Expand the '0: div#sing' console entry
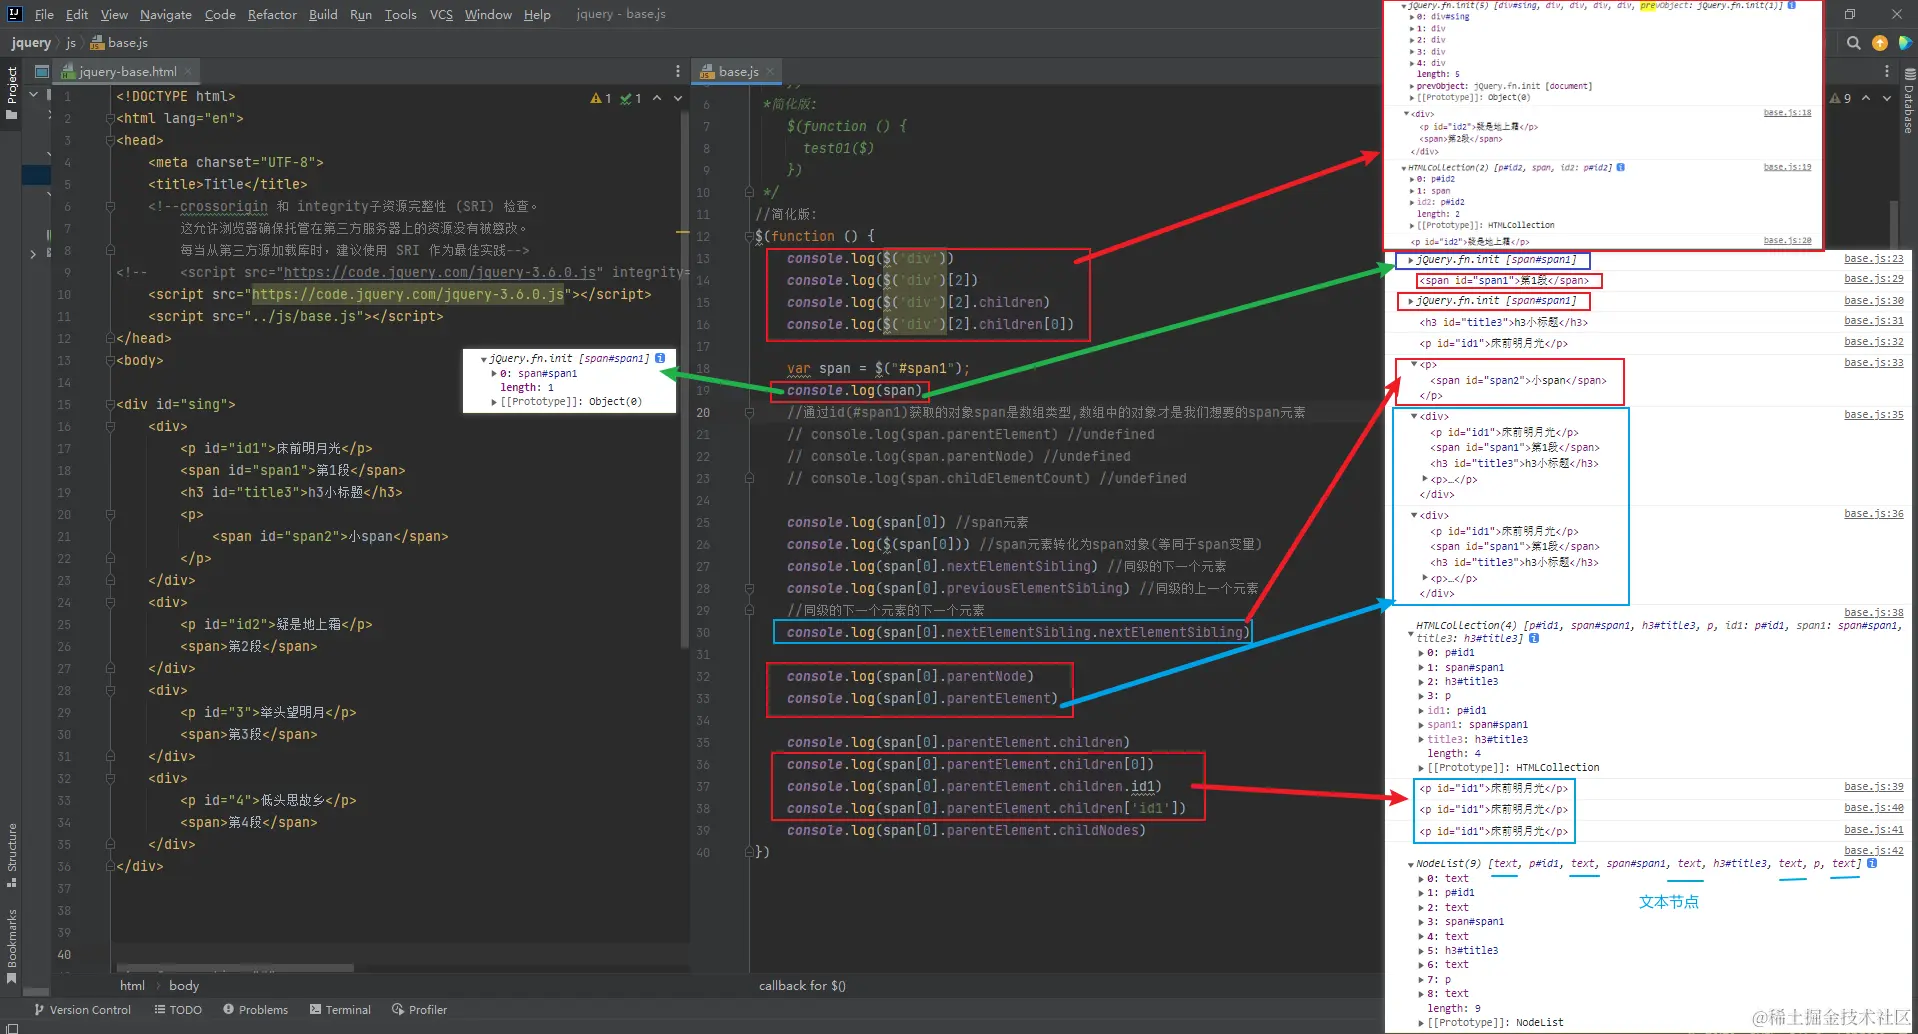Screen dimensions: 1918x1034 point(1412,17)
